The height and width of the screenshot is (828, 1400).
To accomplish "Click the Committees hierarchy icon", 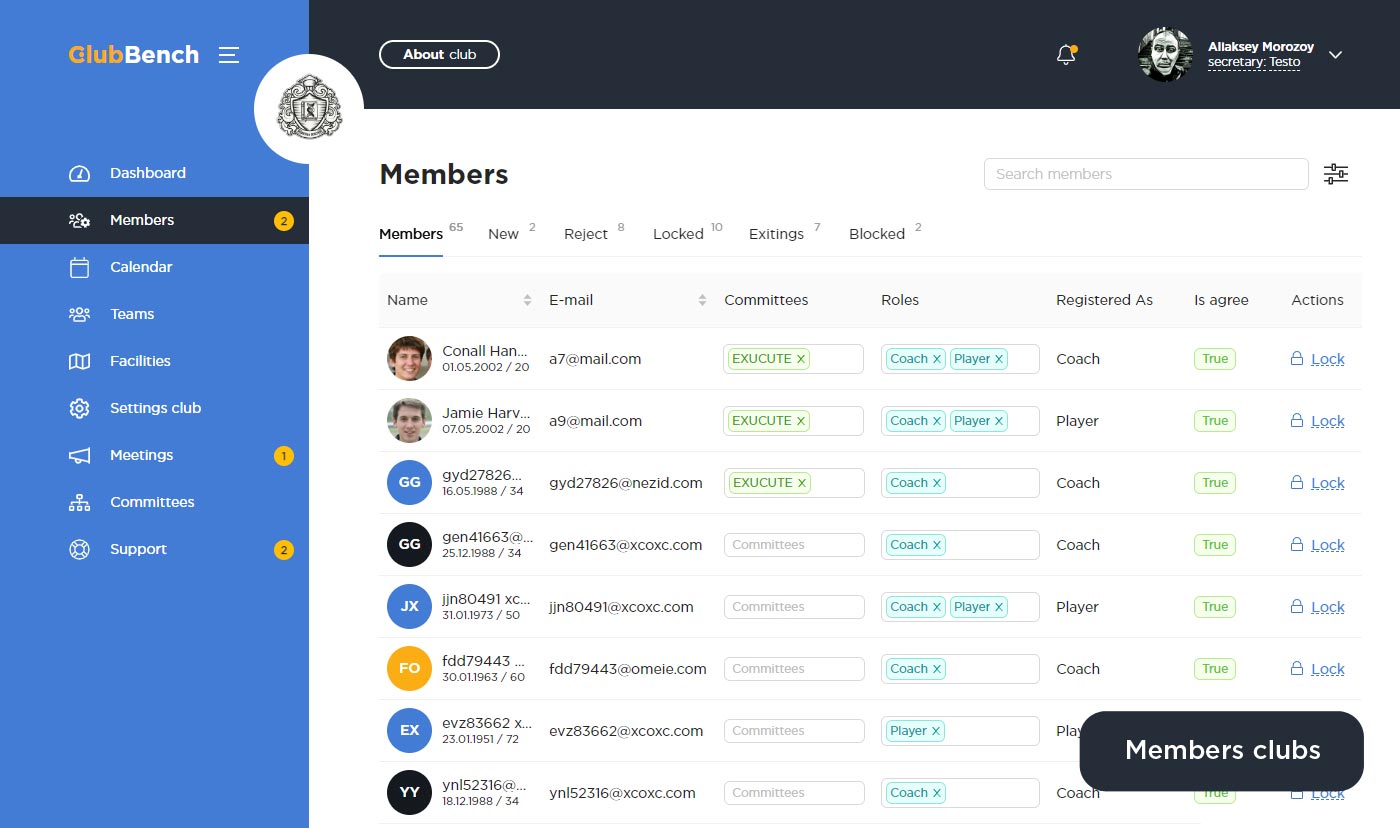I will (79, 502).
